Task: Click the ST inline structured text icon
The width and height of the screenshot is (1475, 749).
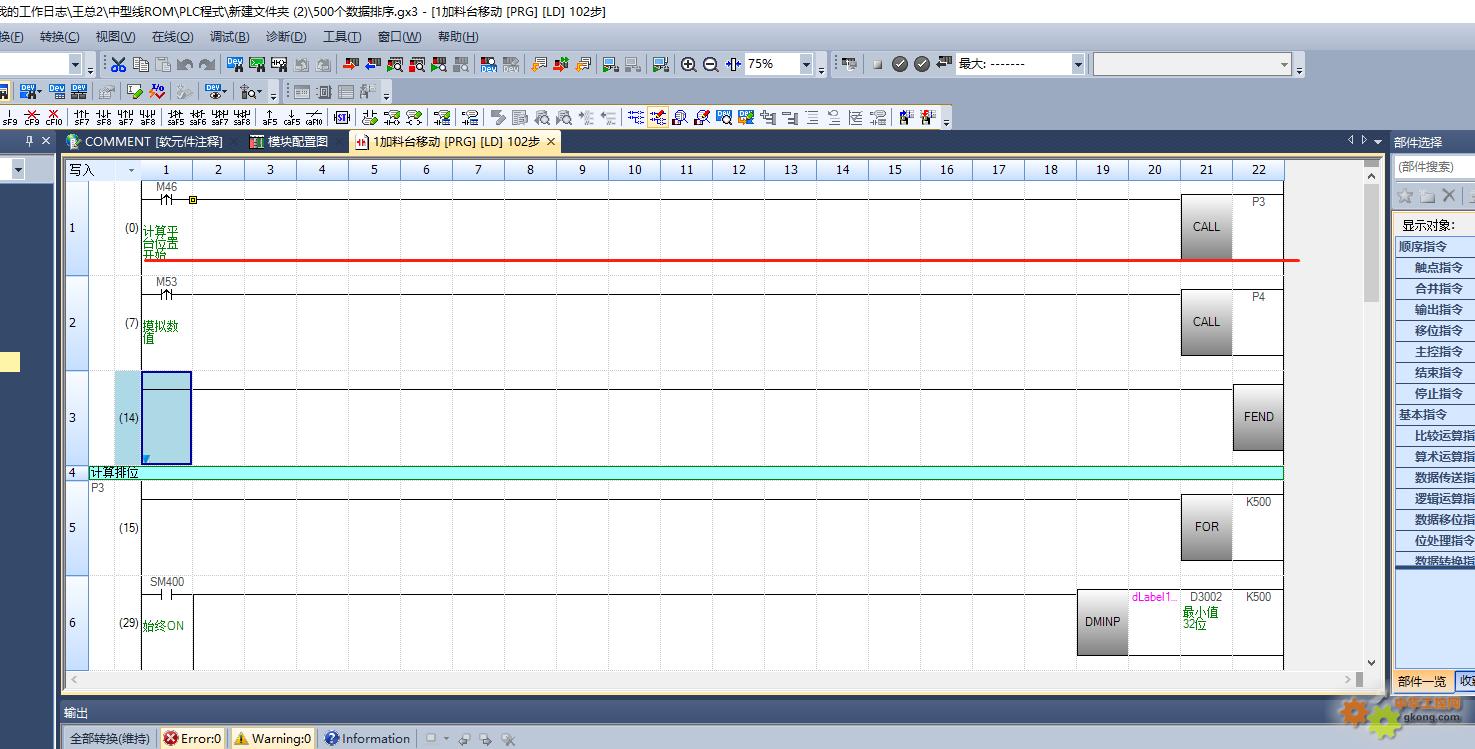Action: (x=342, y=118)
